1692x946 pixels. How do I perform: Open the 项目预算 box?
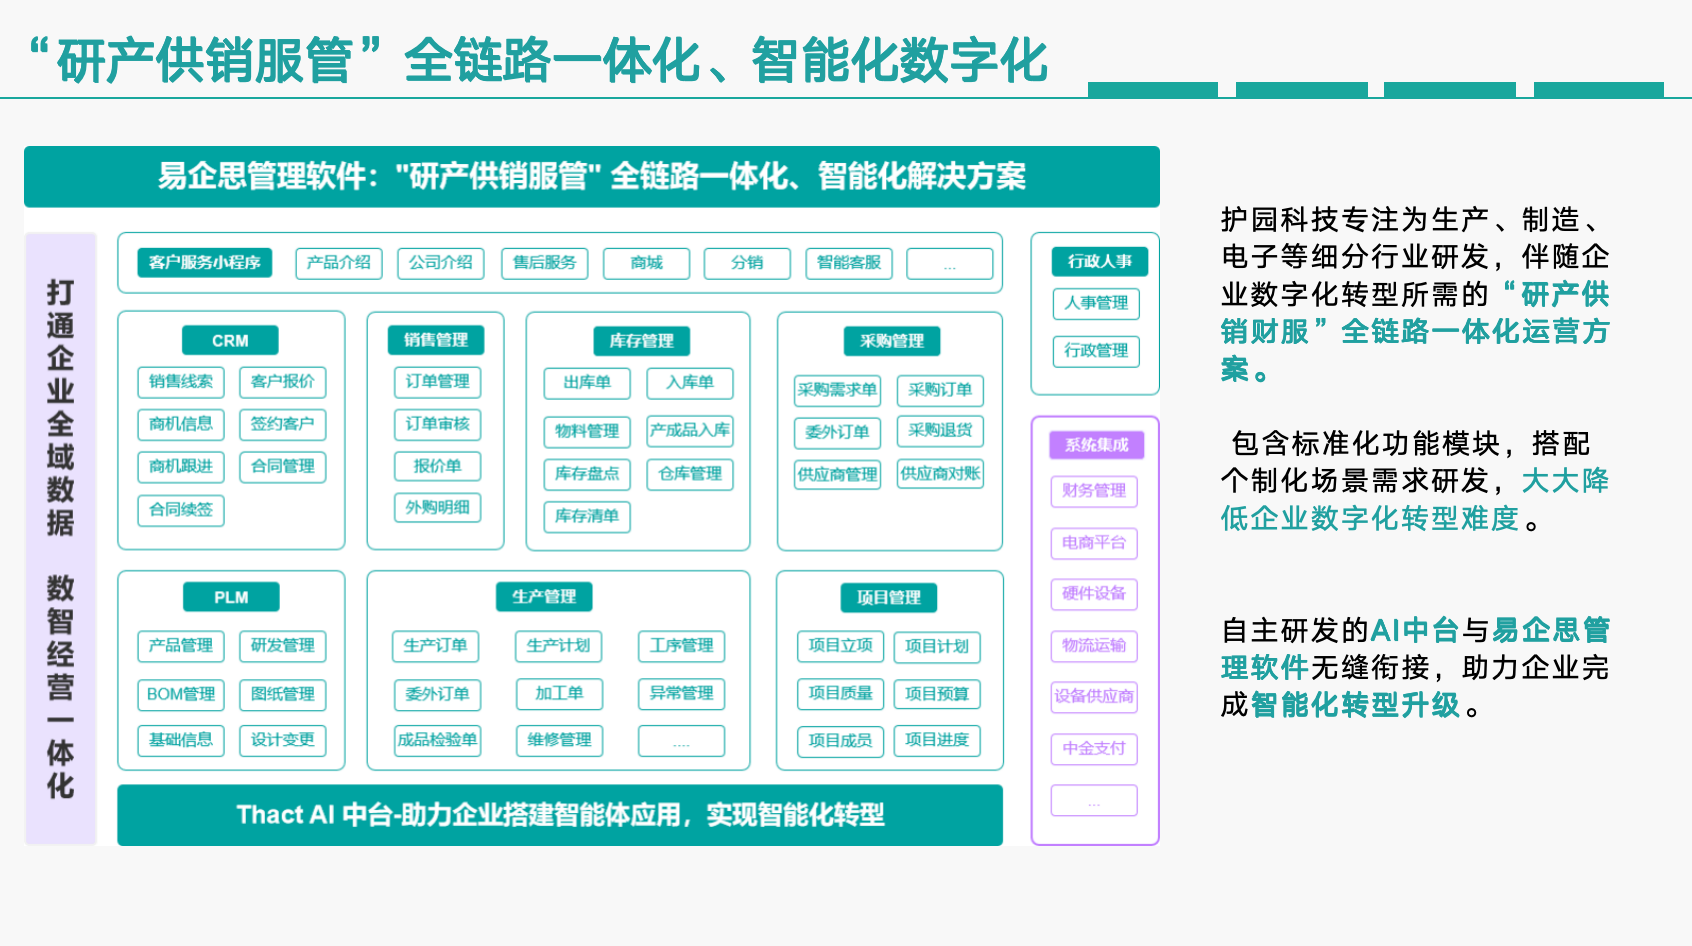[x=937, y=693]
